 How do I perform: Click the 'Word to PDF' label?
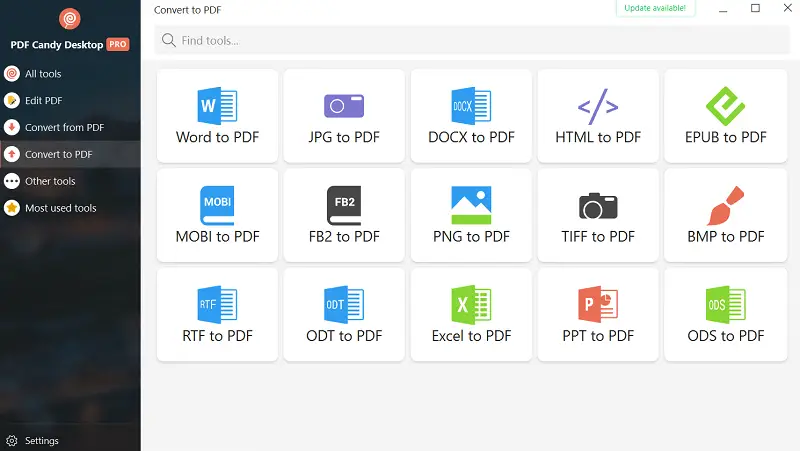tap(217, 137)
